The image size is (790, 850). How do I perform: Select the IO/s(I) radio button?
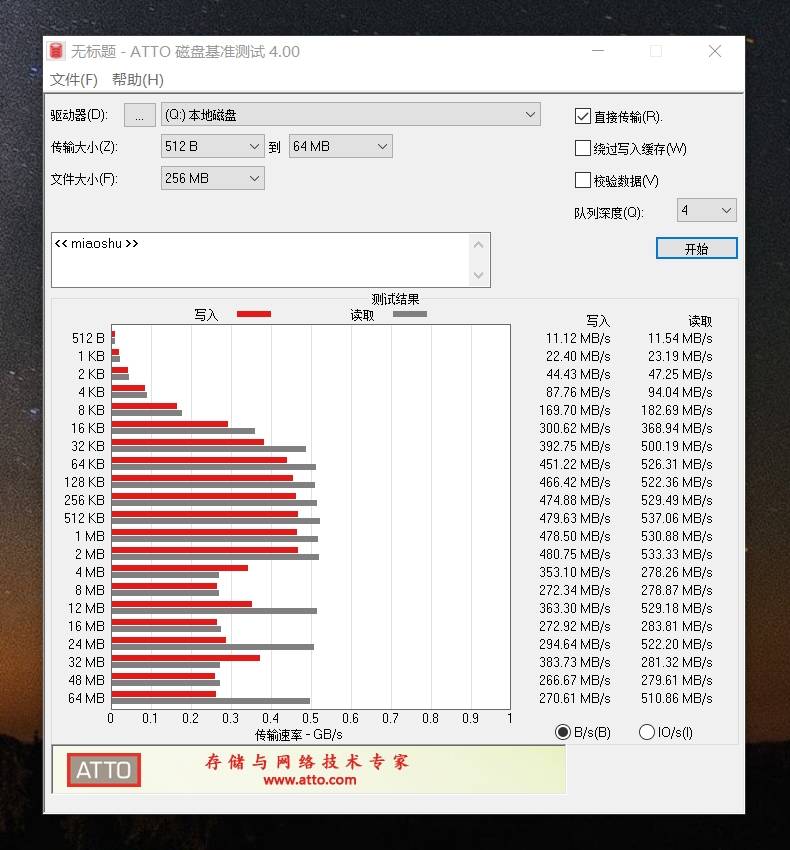tap(647, 732)
